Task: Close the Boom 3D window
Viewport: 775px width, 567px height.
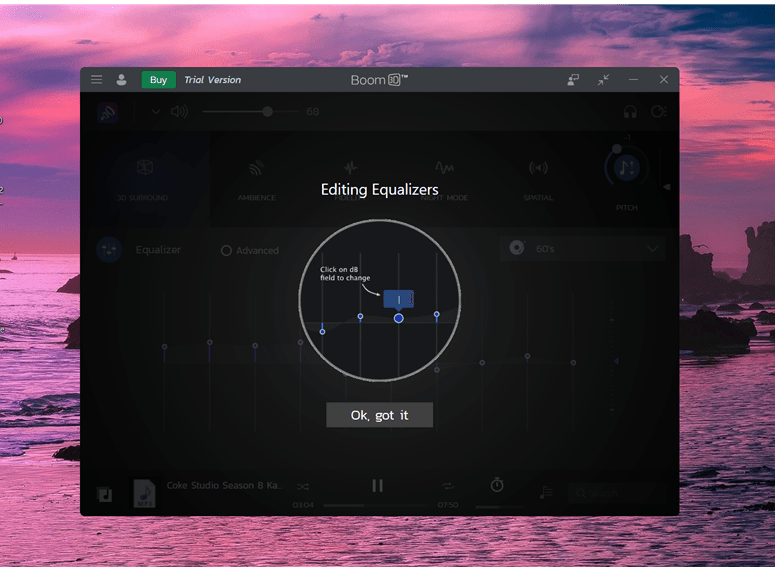Action: 664,80
